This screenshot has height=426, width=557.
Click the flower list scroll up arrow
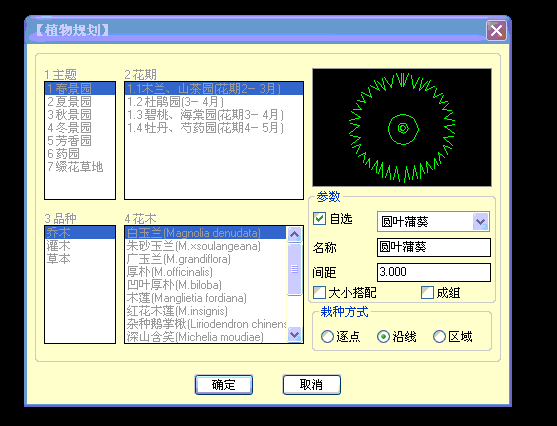(x=294, y=234)
